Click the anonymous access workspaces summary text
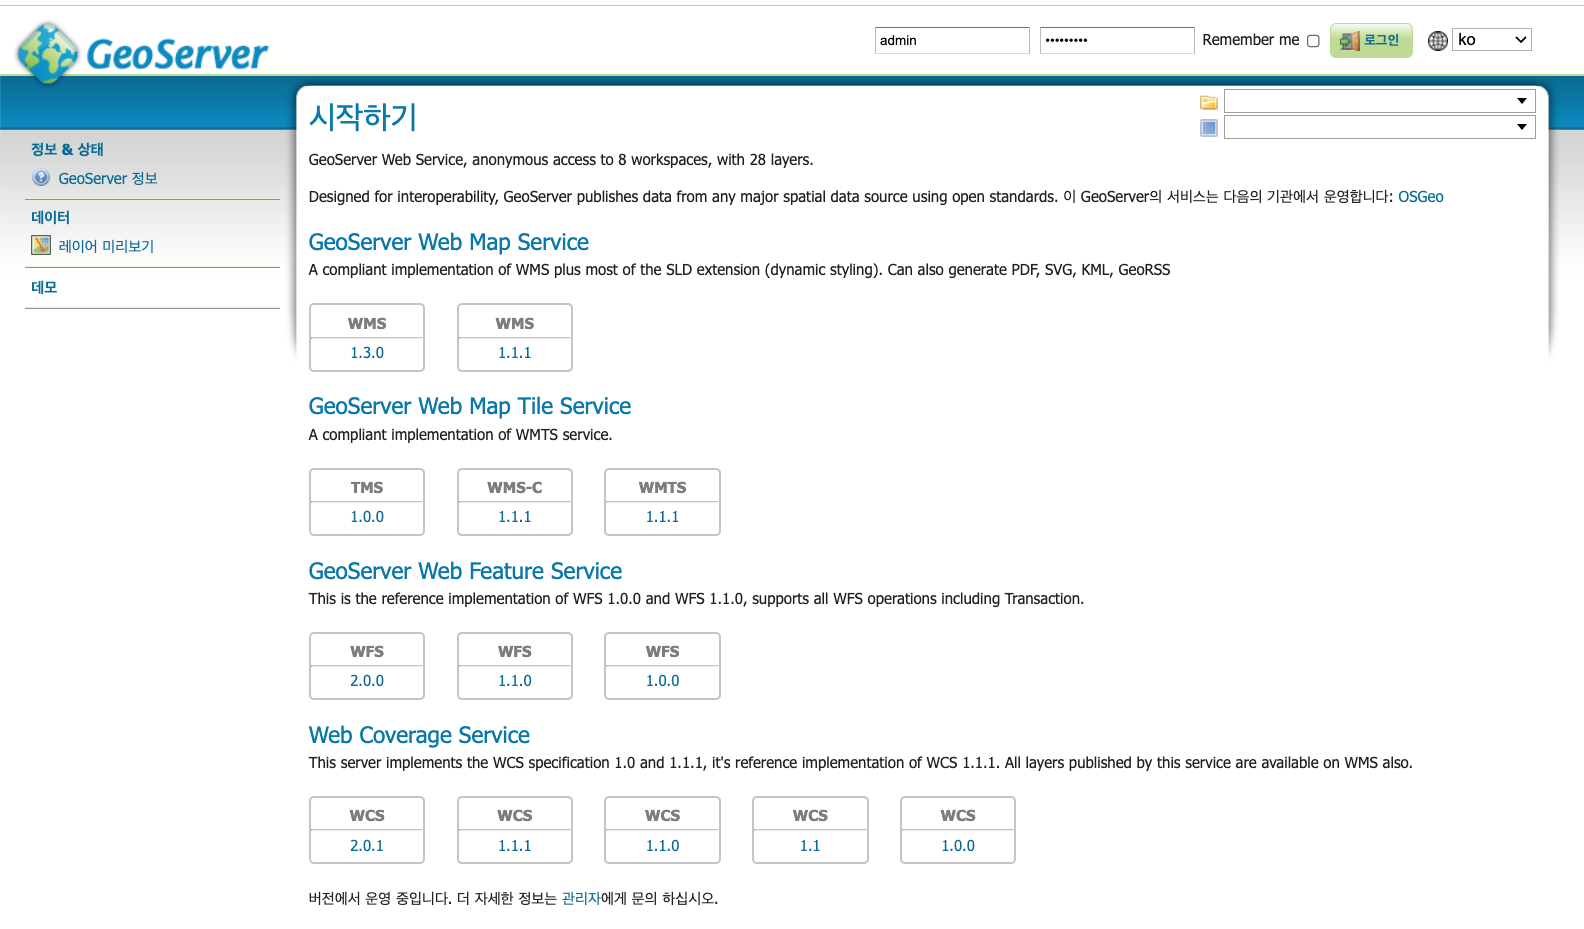The width and height of the screenshot is (1584, 929). 561,160
